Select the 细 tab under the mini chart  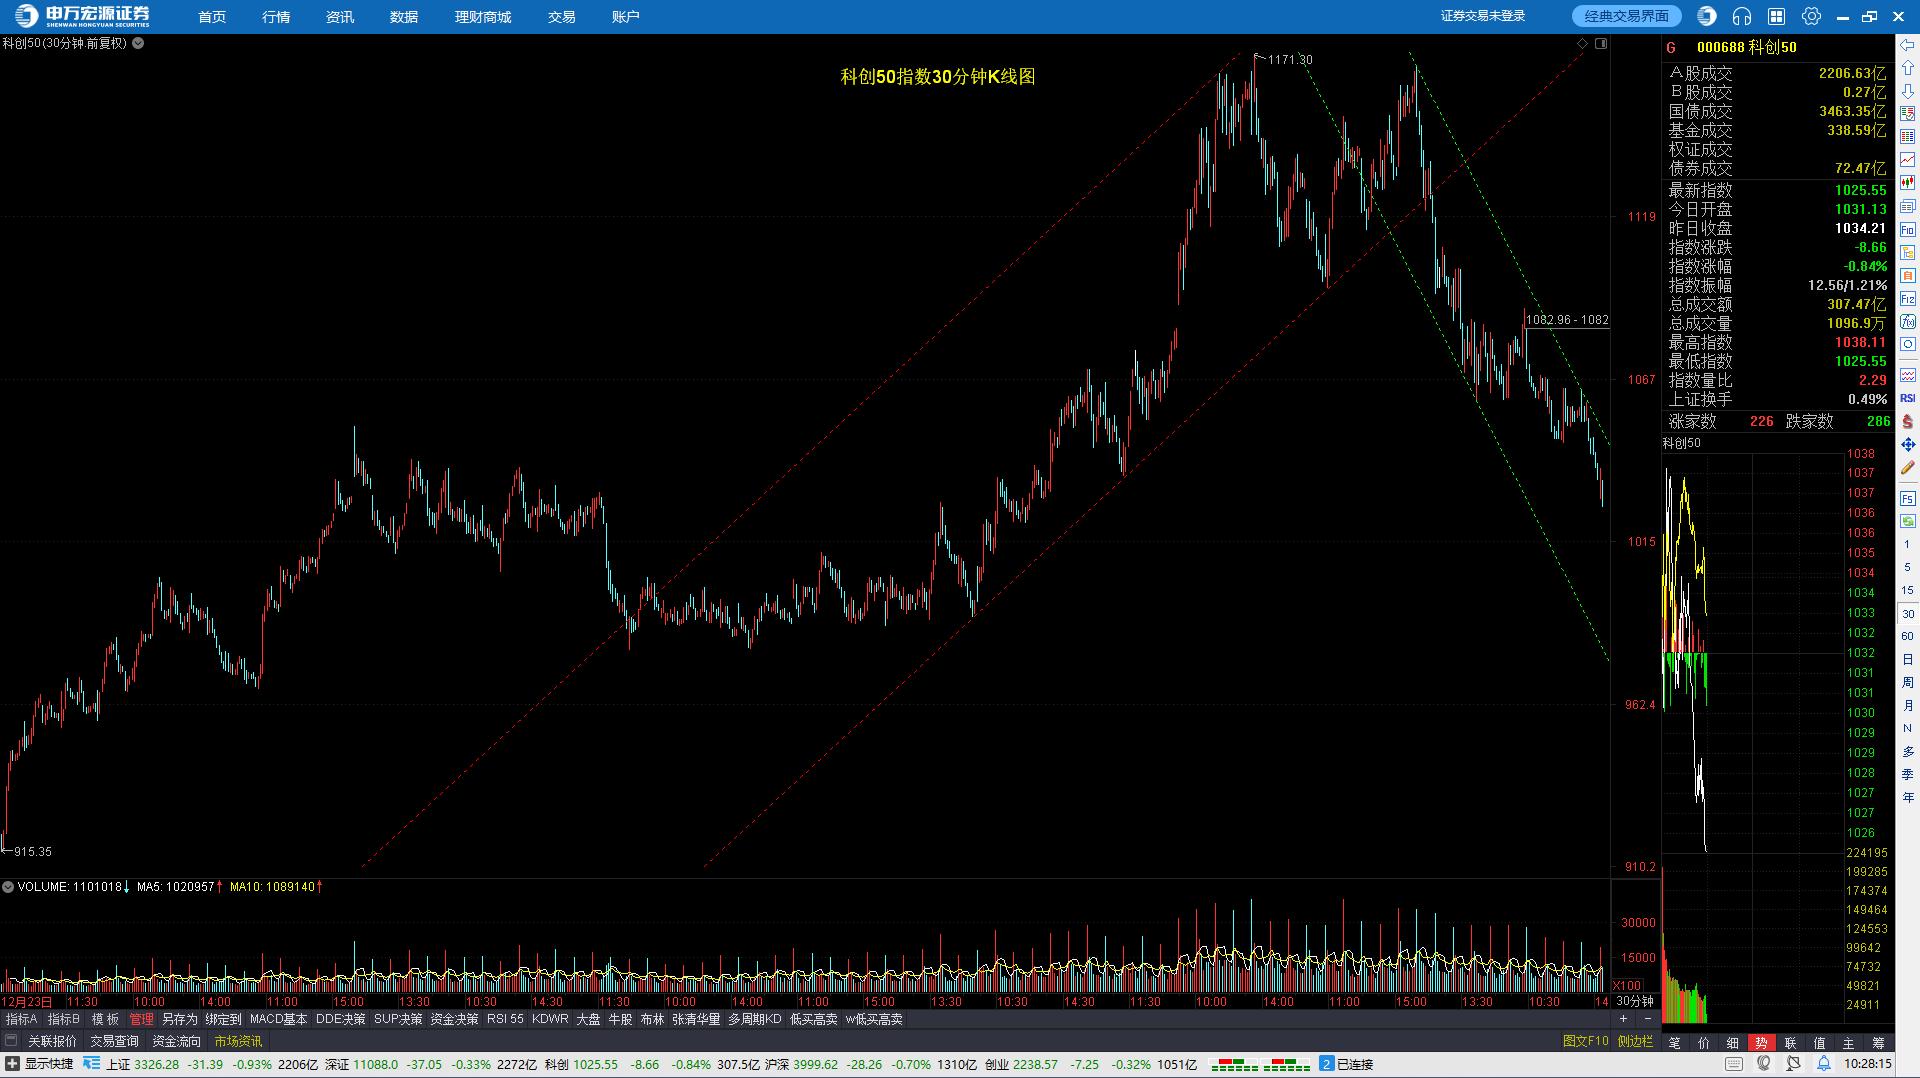point(1733,1043)
